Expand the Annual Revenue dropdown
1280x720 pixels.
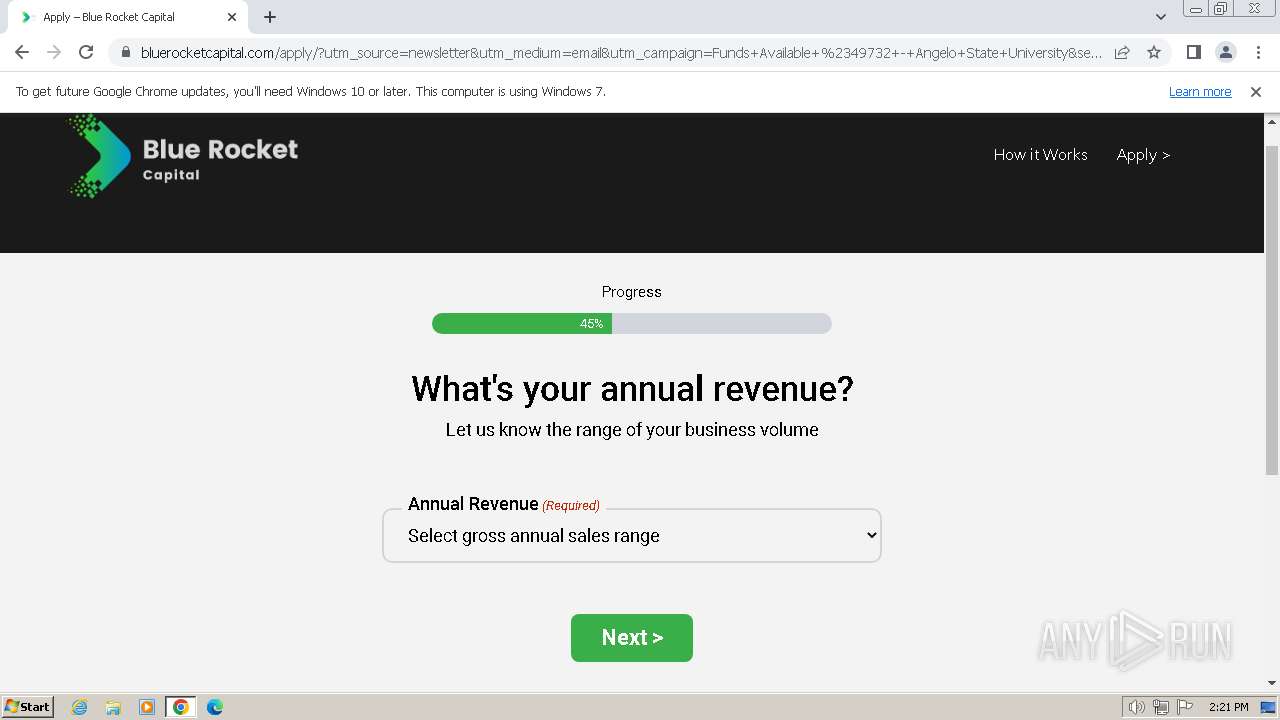[632, 536]
